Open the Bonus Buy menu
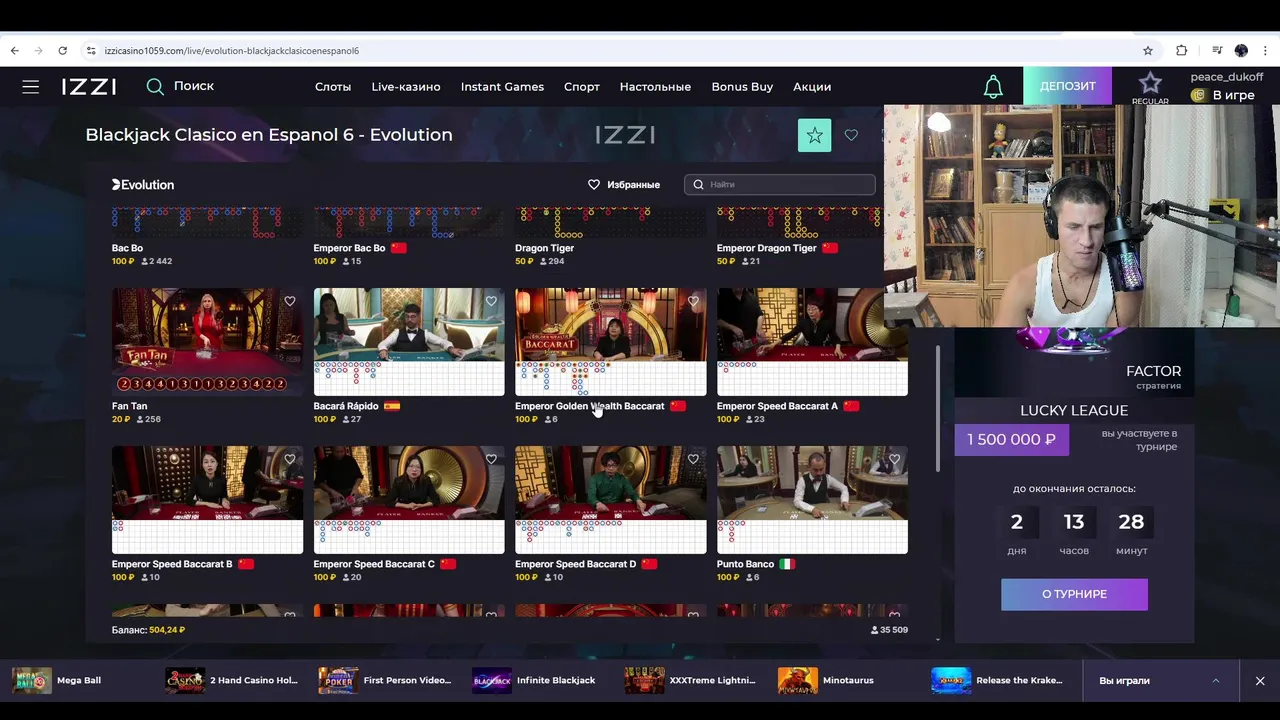 click(742, 87)
